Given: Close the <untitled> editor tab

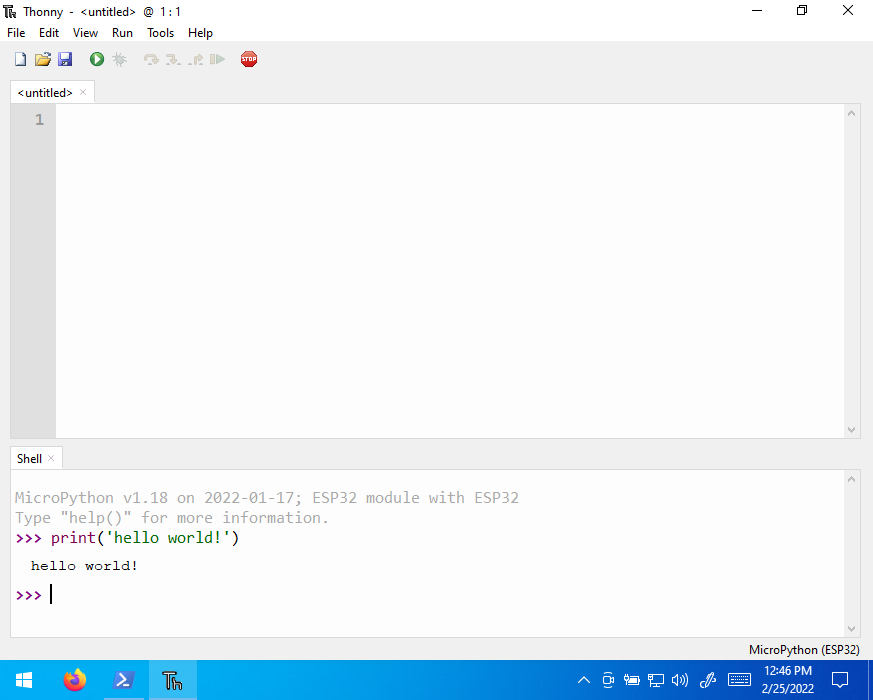Looking at the screenshot, I should [83, 92].
